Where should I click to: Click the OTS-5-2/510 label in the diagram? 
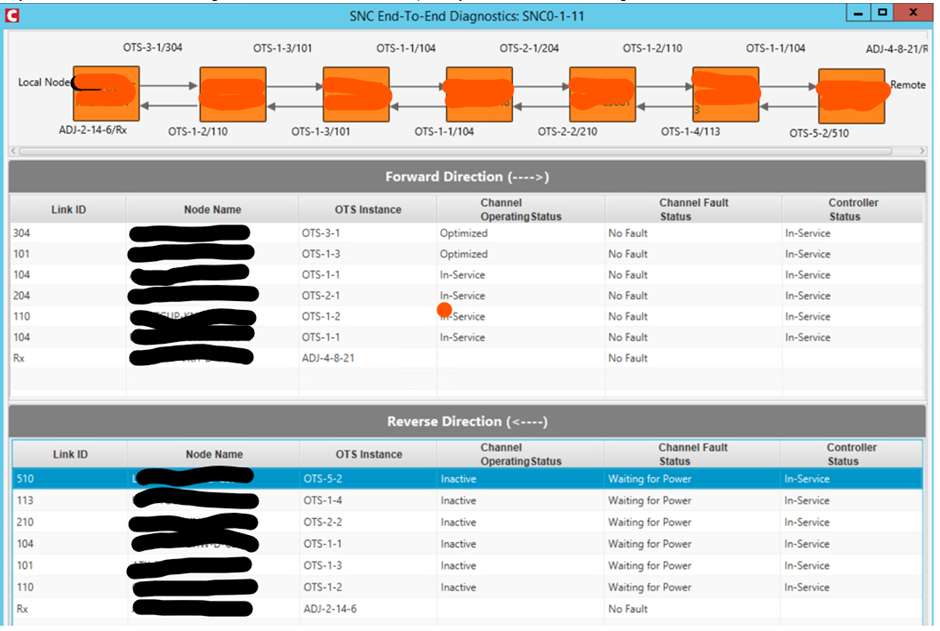pos(819,133)
